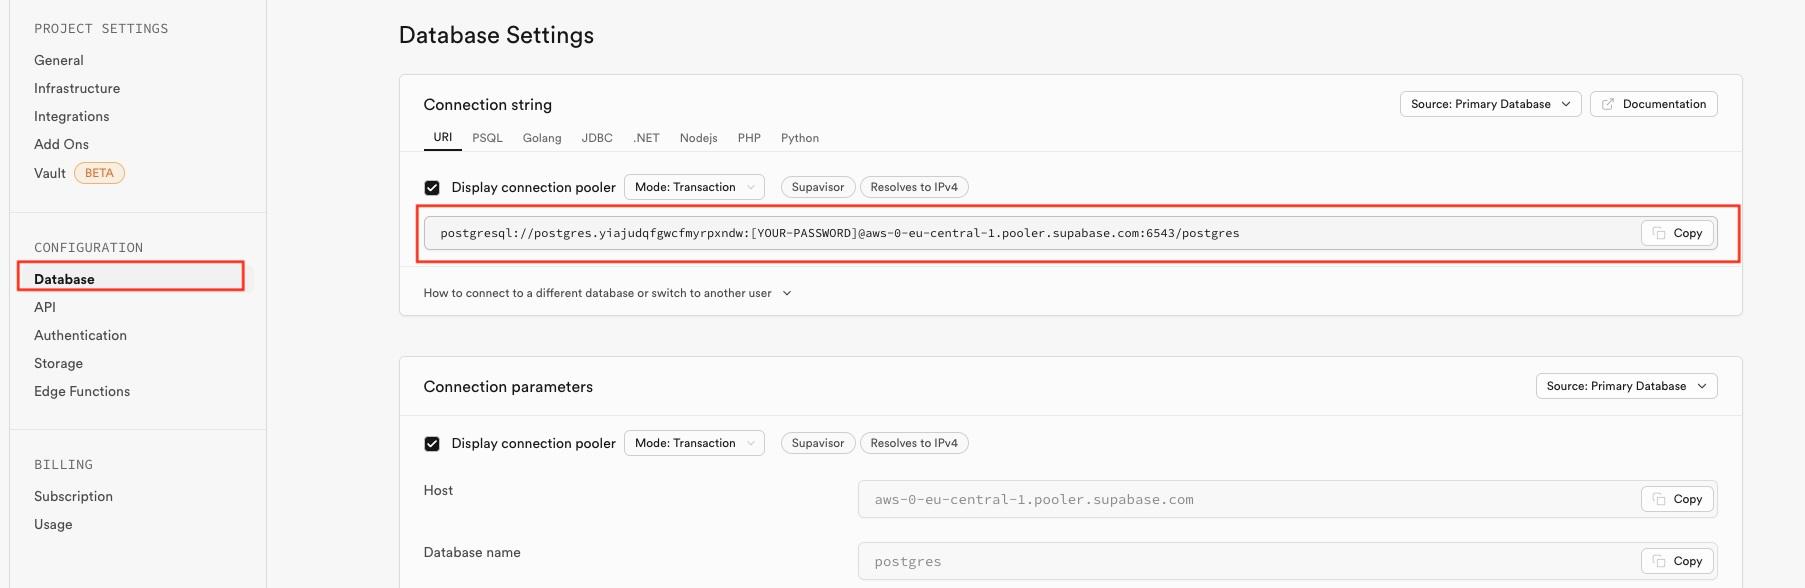Switch to the Python tab
Image resolution: width=1805 pixels, height=588 pixels.
[799, 138]
